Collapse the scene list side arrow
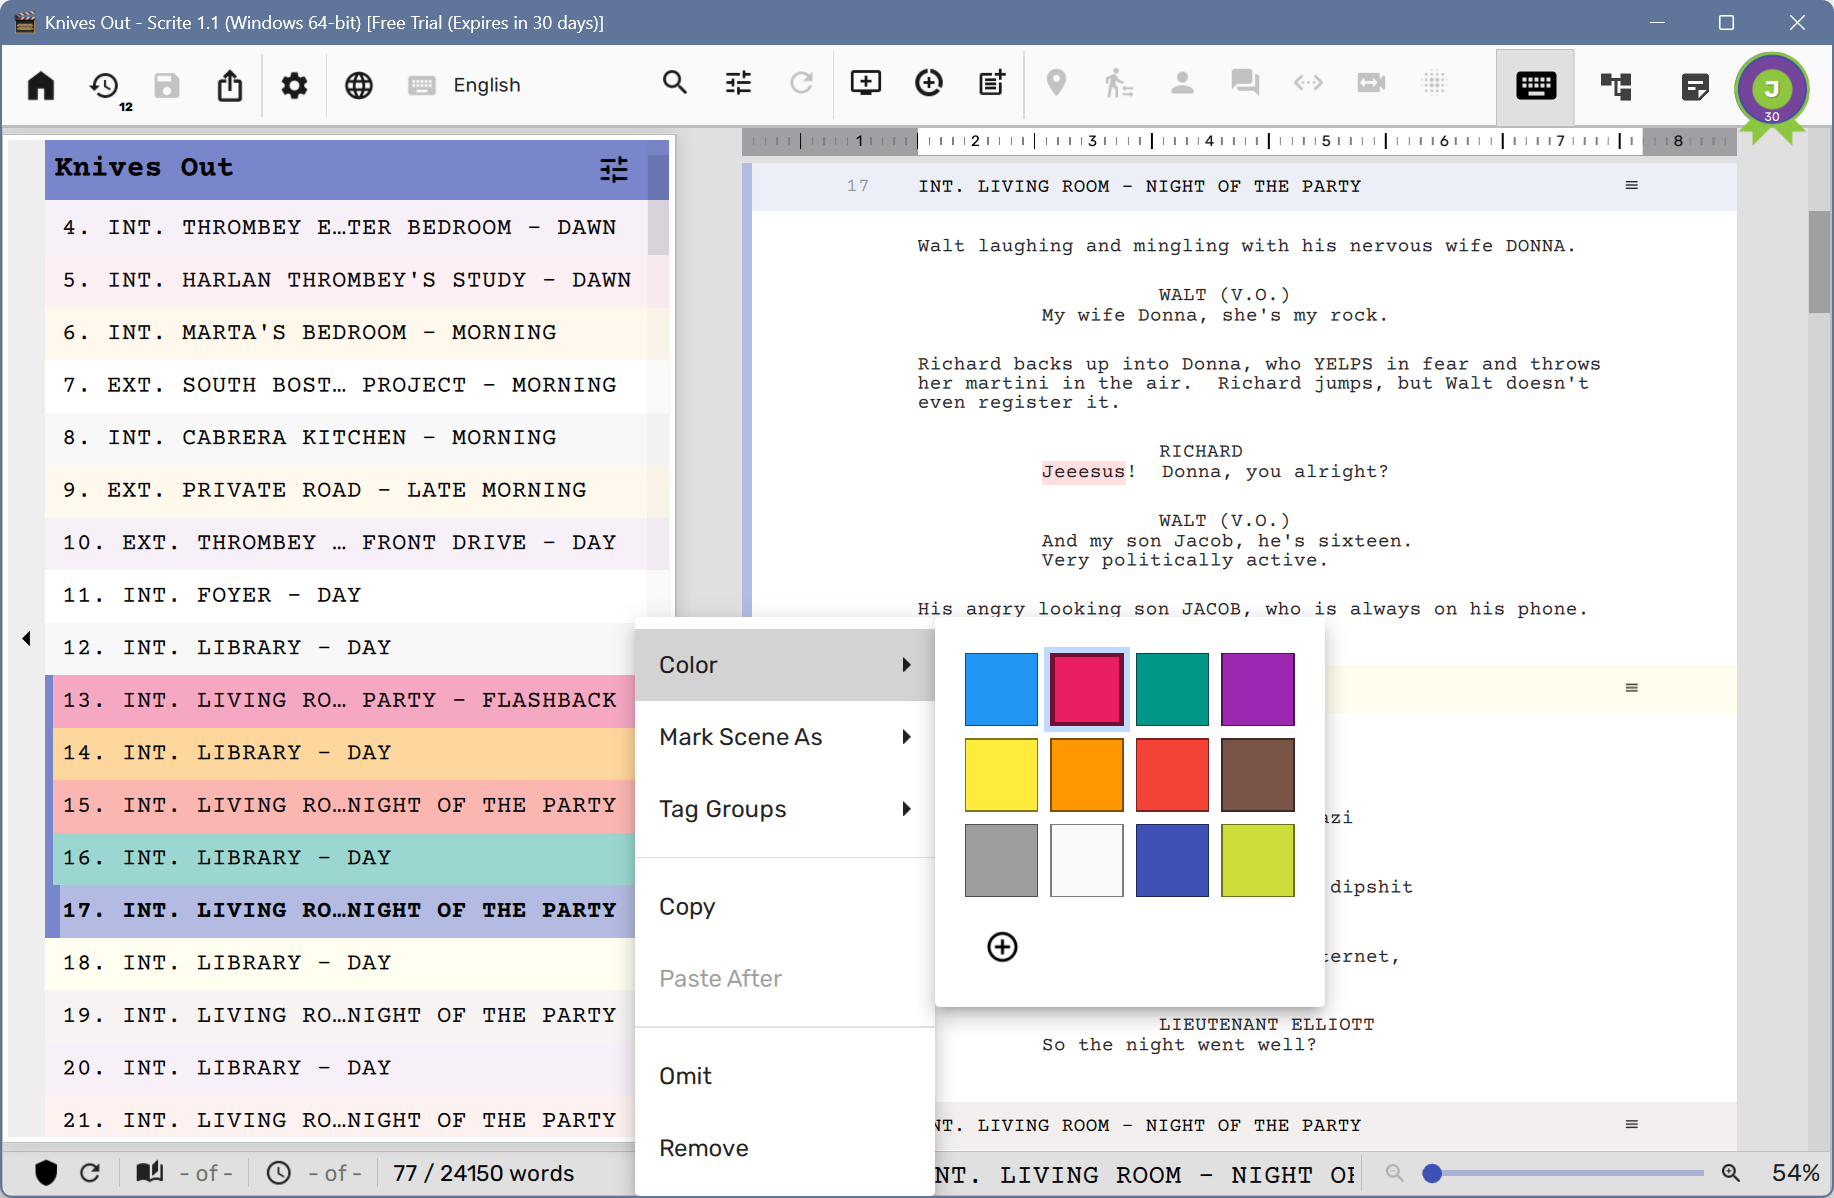1834x1198 pixels. (x=26, y=638)
